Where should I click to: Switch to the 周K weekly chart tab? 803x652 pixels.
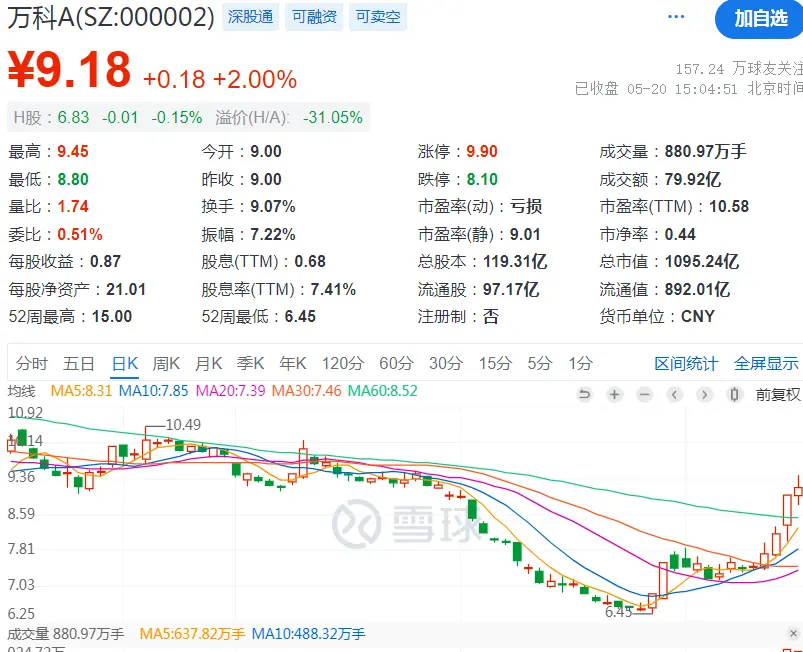166,363
